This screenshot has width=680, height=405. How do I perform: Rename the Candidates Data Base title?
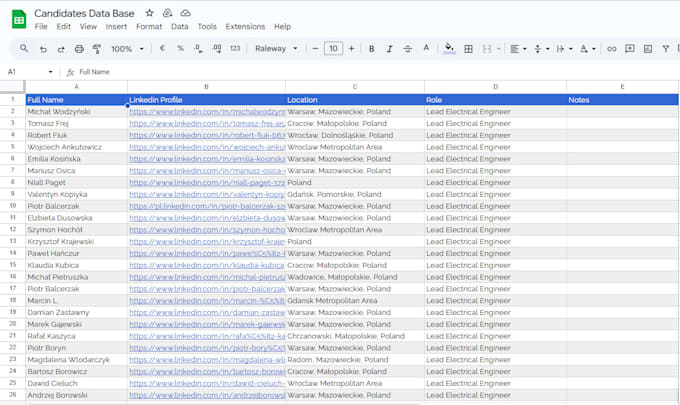(x=84, y=13)
